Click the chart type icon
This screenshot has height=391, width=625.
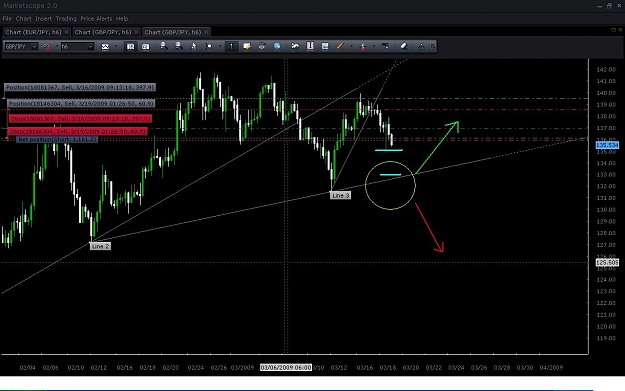pyautogui.click(x=105, y=47)
